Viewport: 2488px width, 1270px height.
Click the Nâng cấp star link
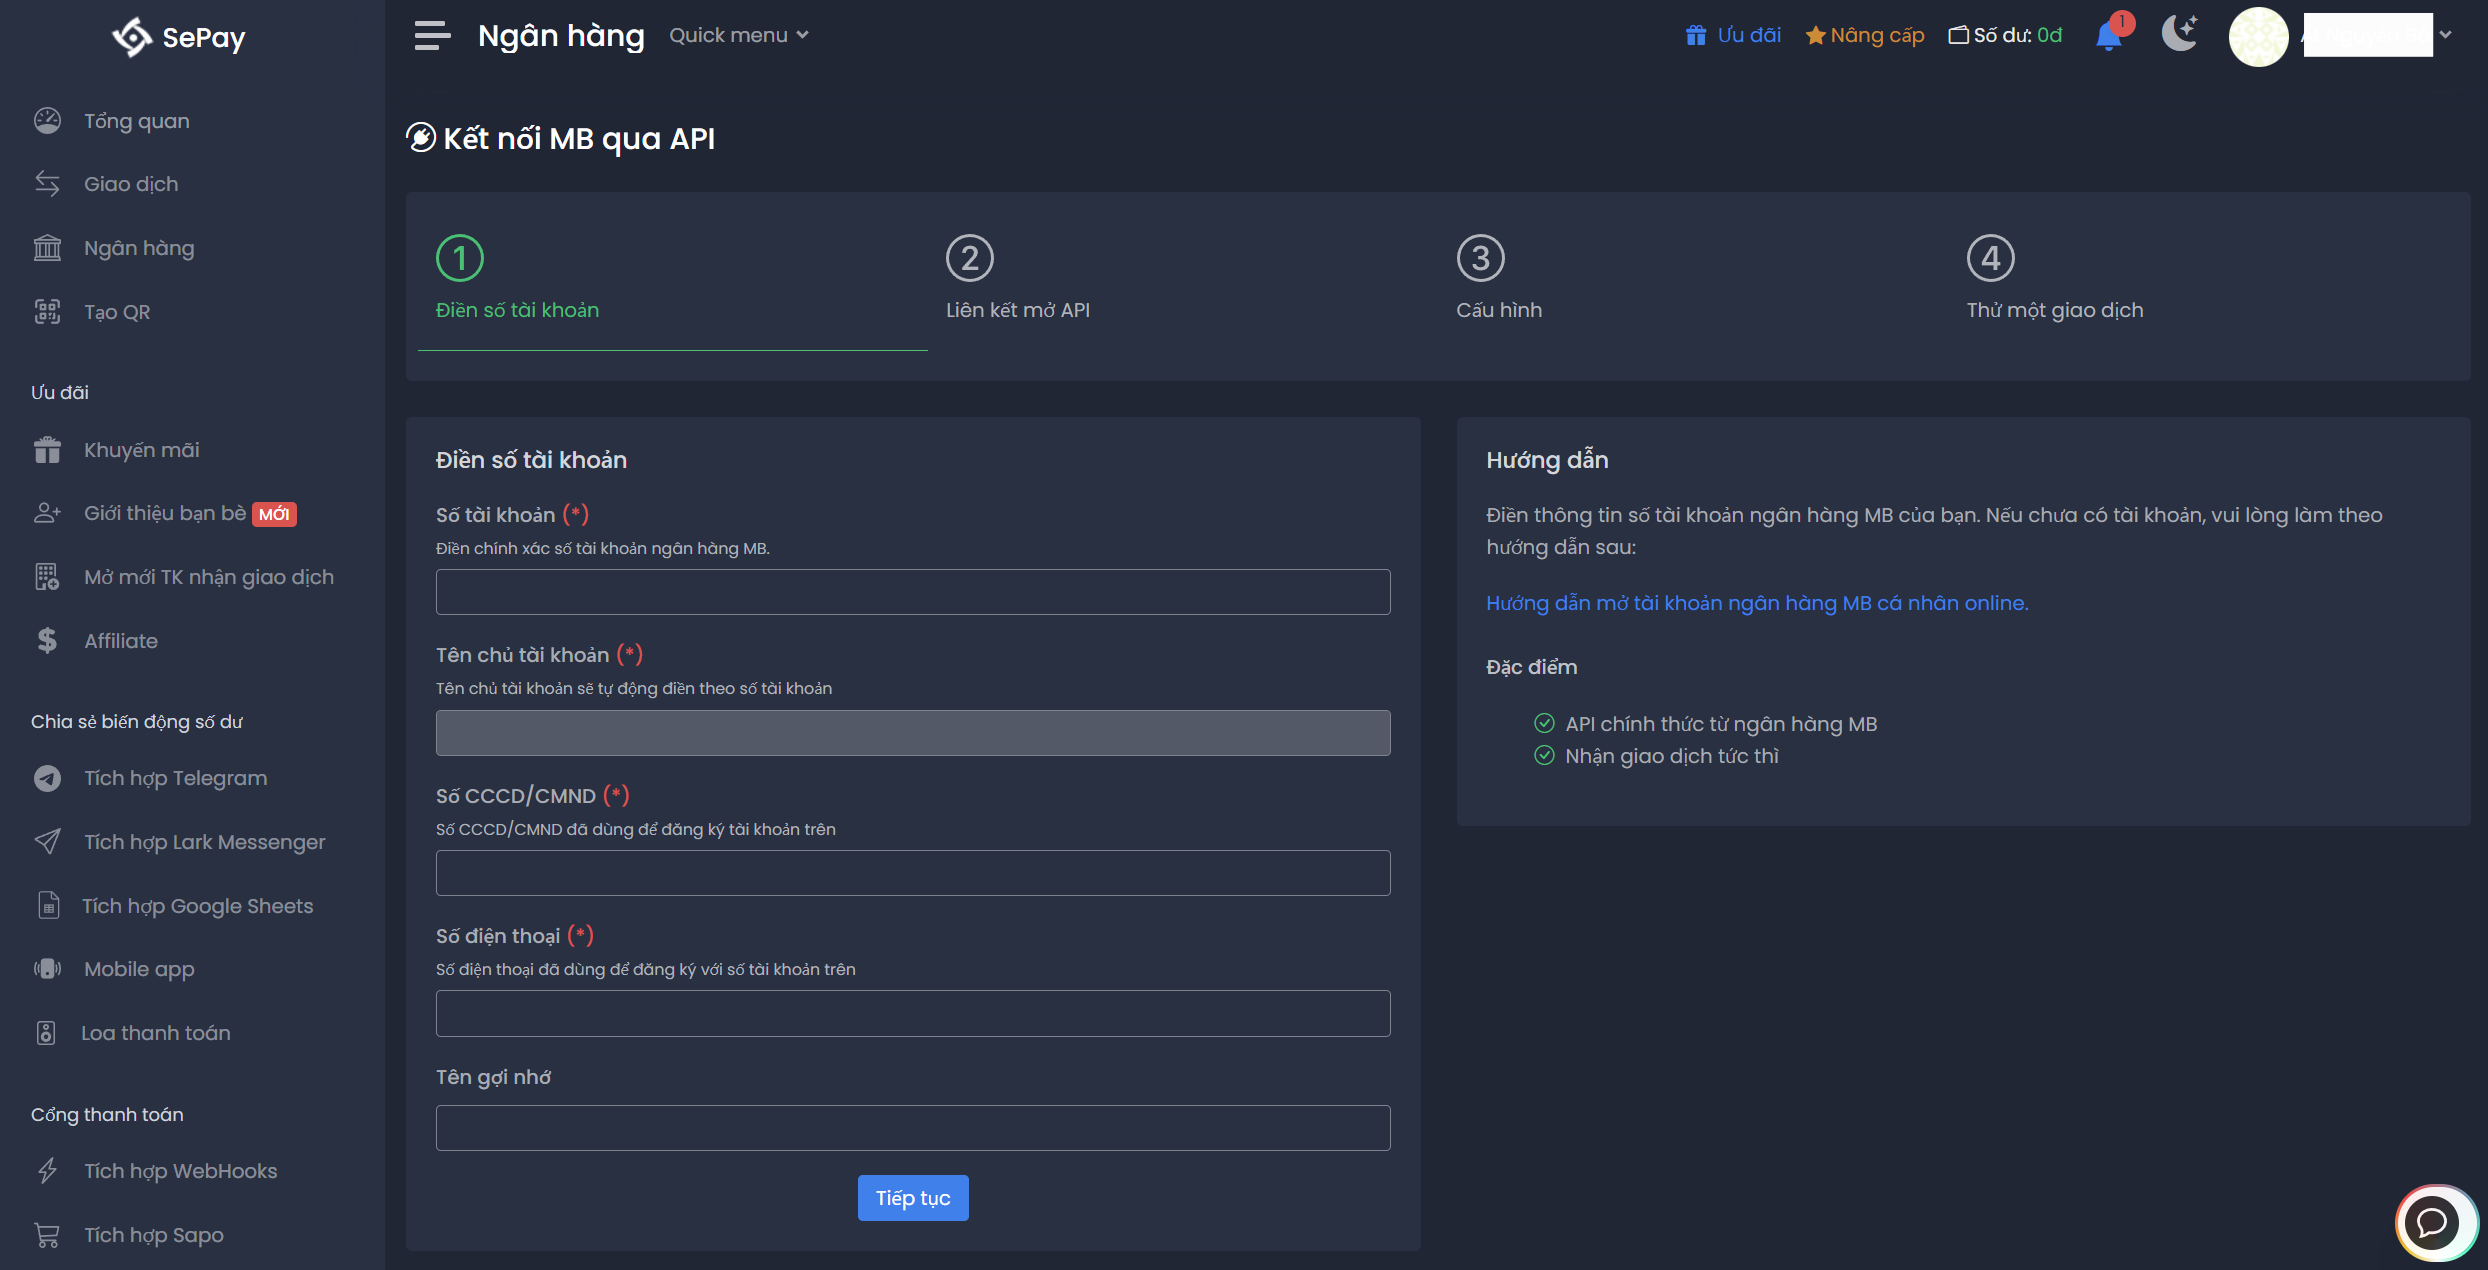(1865, 36)
